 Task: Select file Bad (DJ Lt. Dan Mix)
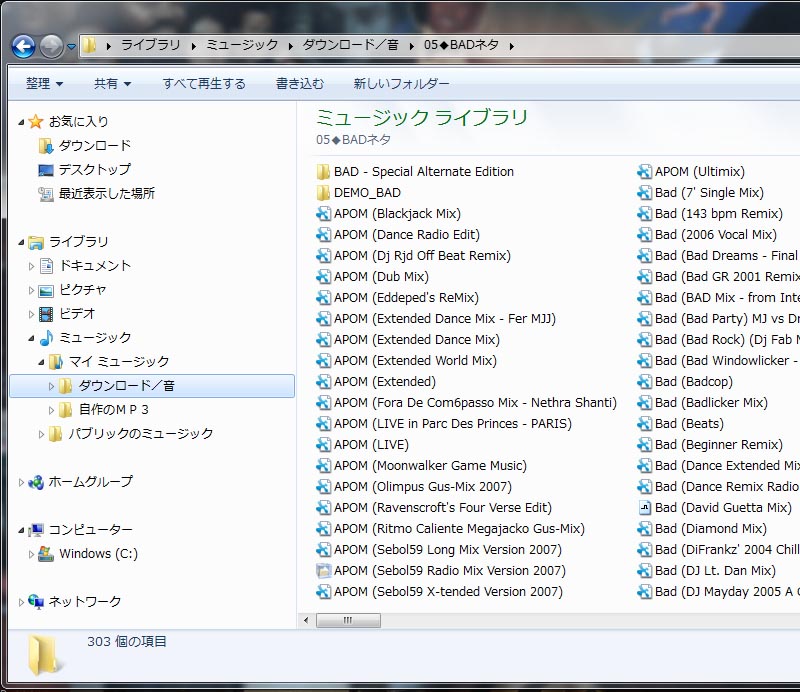[x=715, y=571]
